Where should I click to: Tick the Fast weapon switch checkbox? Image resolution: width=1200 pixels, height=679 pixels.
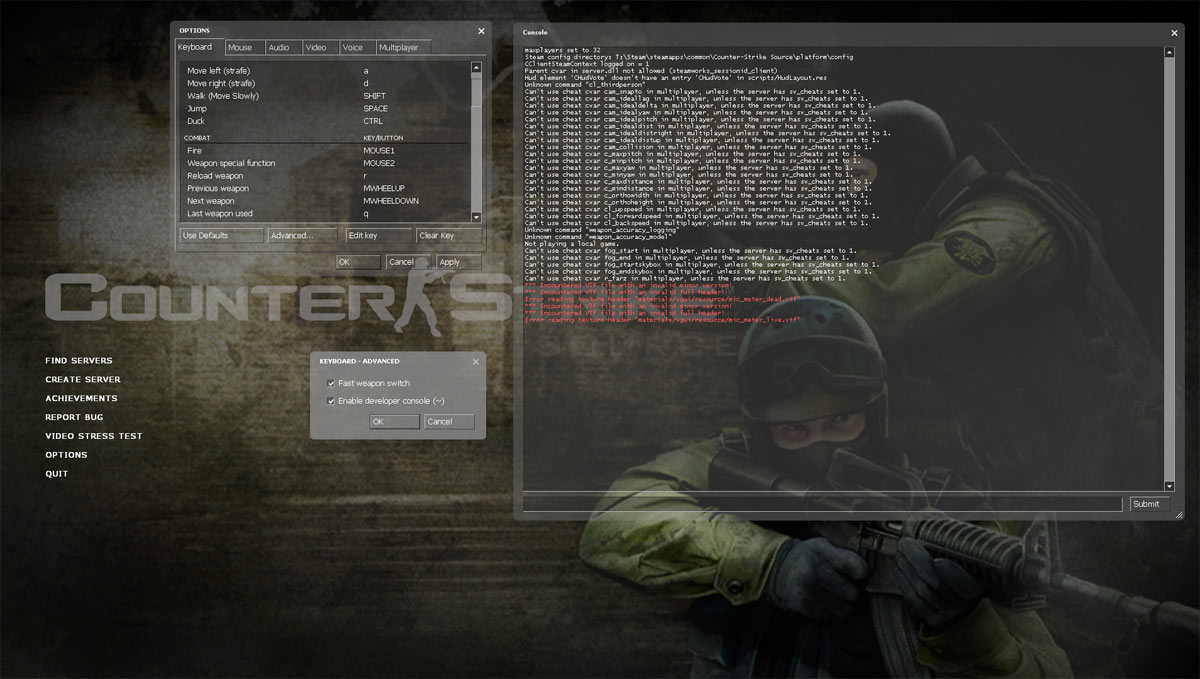pyautogui.click(x=331, y=383)
